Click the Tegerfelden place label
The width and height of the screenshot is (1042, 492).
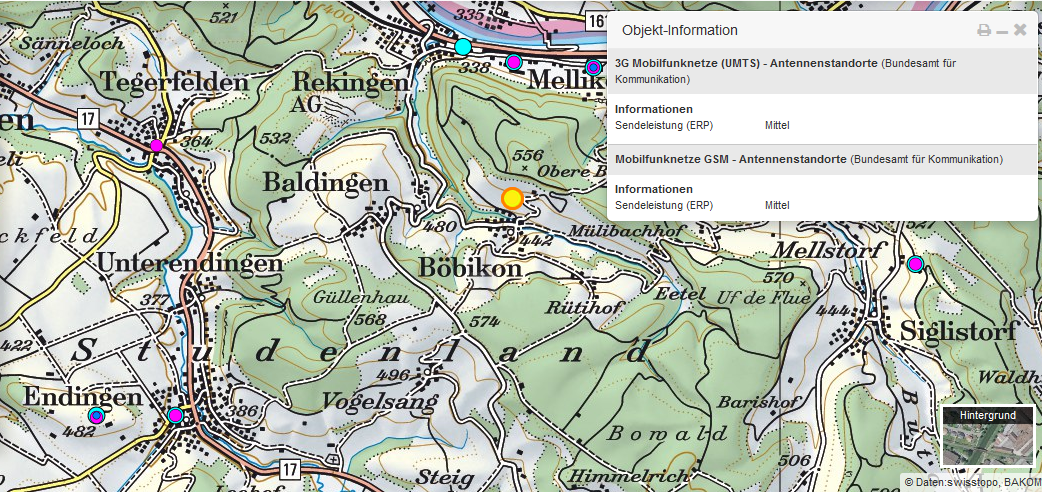point(174,82)
